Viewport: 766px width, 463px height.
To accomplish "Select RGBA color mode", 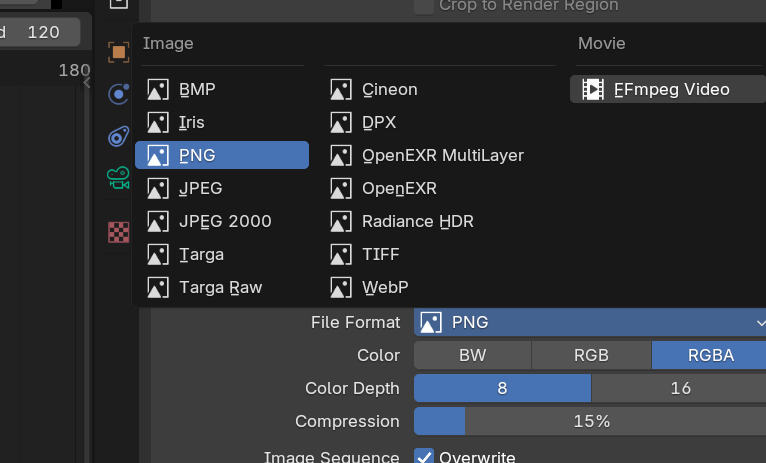I will tap(709, 355).
